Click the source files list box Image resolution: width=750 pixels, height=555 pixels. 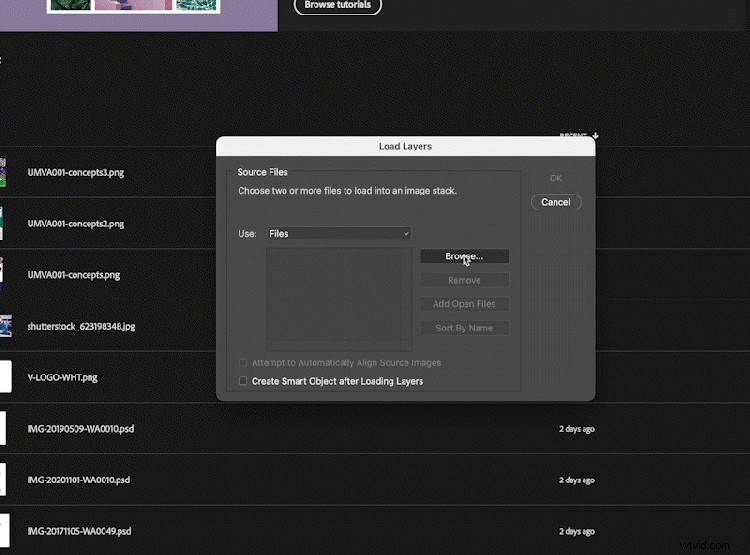point(339,300)
